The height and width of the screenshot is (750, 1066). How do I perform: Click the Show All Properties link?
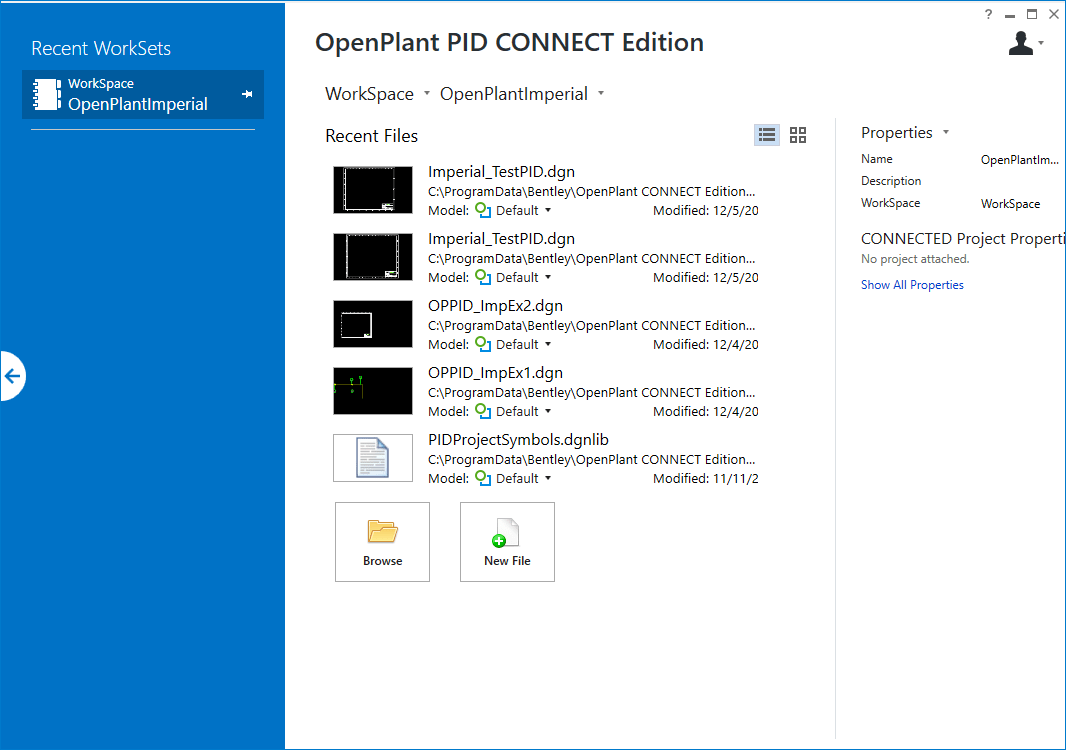coord(912,285)
